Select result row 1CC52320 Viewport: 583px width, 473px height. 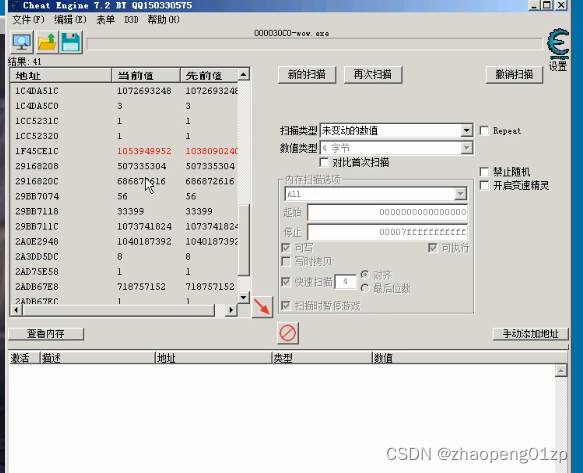tap(124, 136)
